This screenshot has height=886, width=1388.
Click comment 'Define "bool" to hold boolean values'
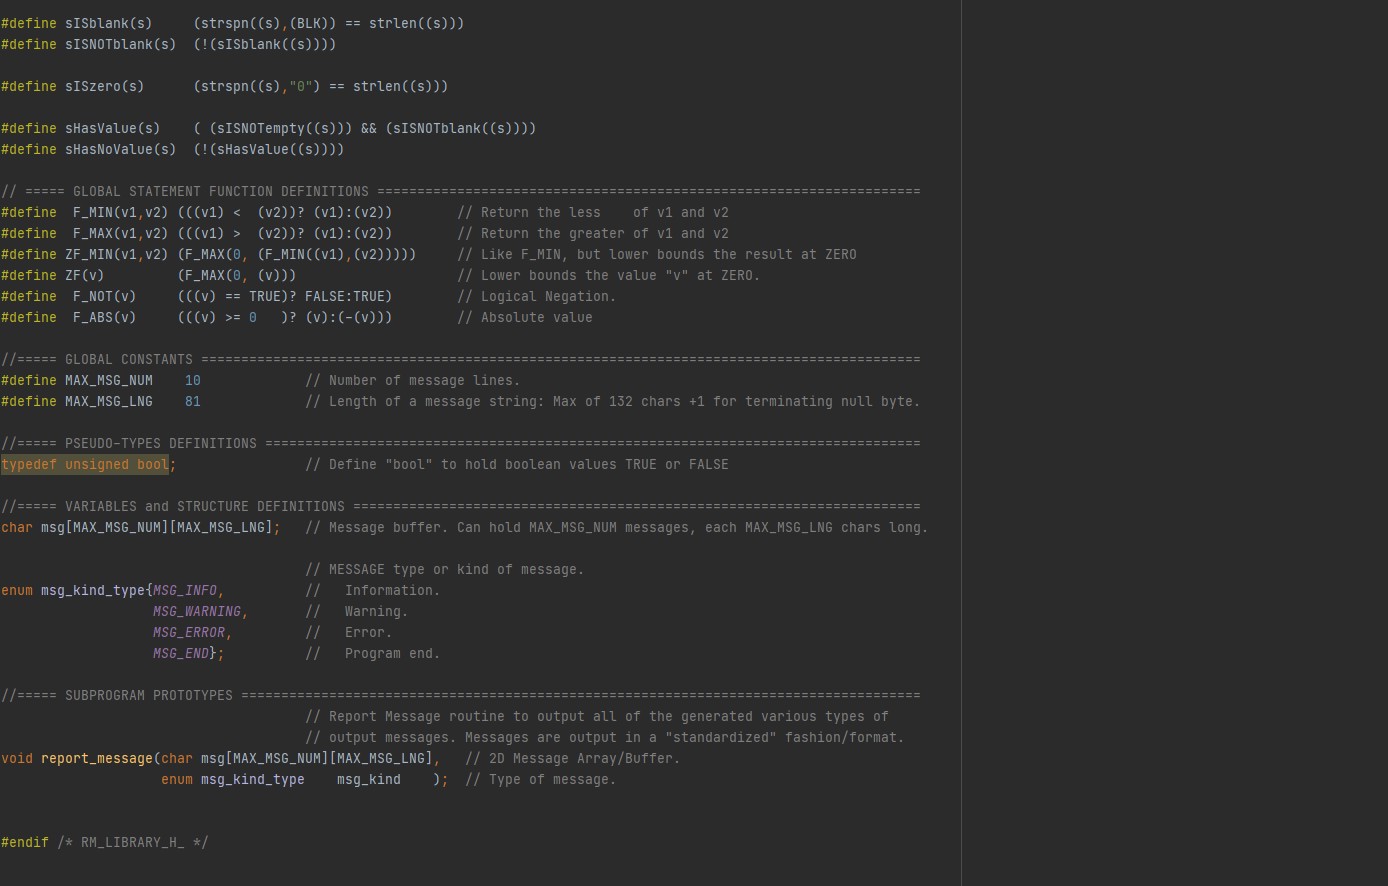point(517,465)
